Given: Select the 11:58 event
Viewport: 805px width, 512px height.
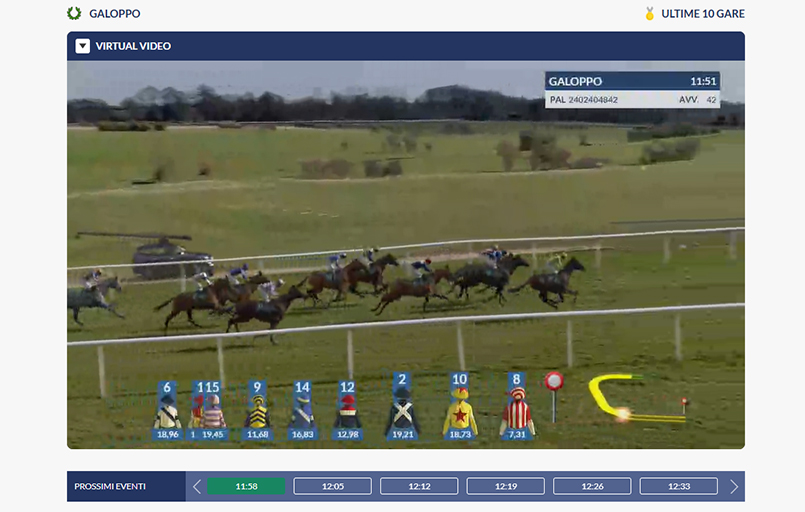Looking at the screenshot, I should pyautogui.click(x=246, y=486).
